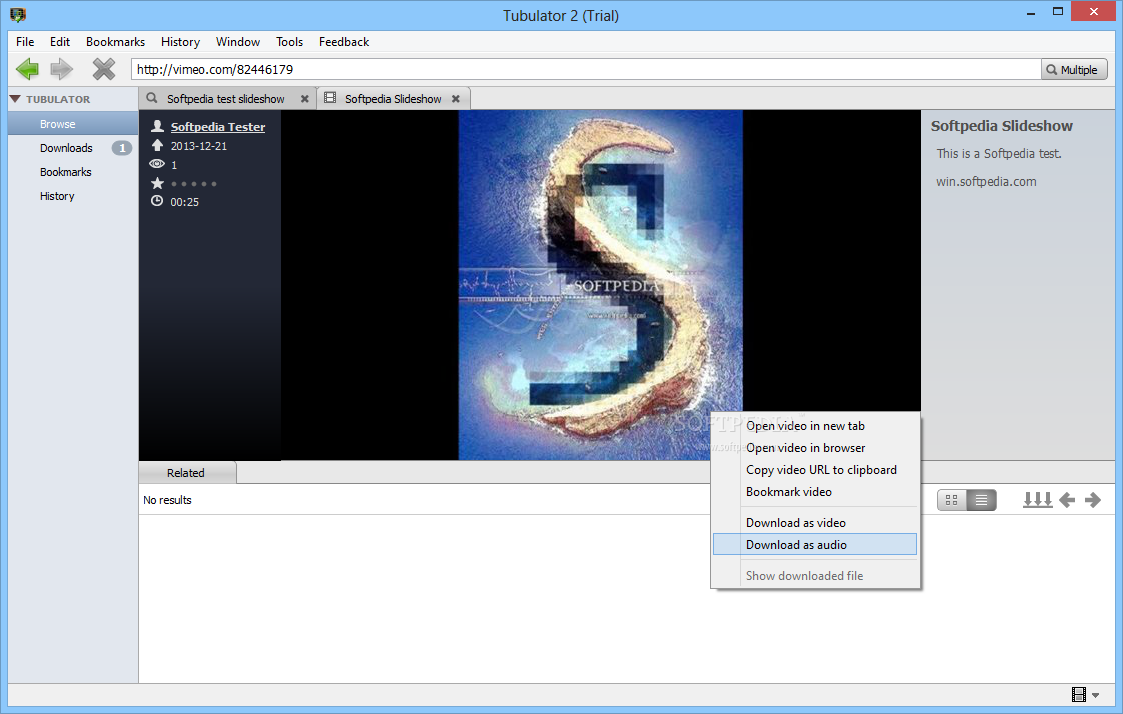Click the Softpedia Slideshow title heading
The width and height of the screenshot is (1123, 714).
pyautogui.click(x=1001, y=126)
